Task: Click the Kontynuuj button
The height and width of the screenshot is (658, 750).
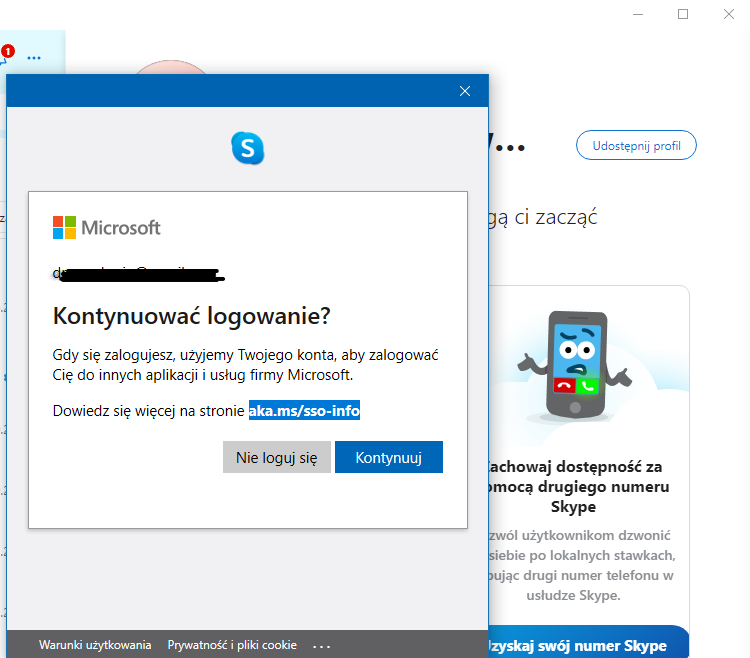Action: (388, 457)
